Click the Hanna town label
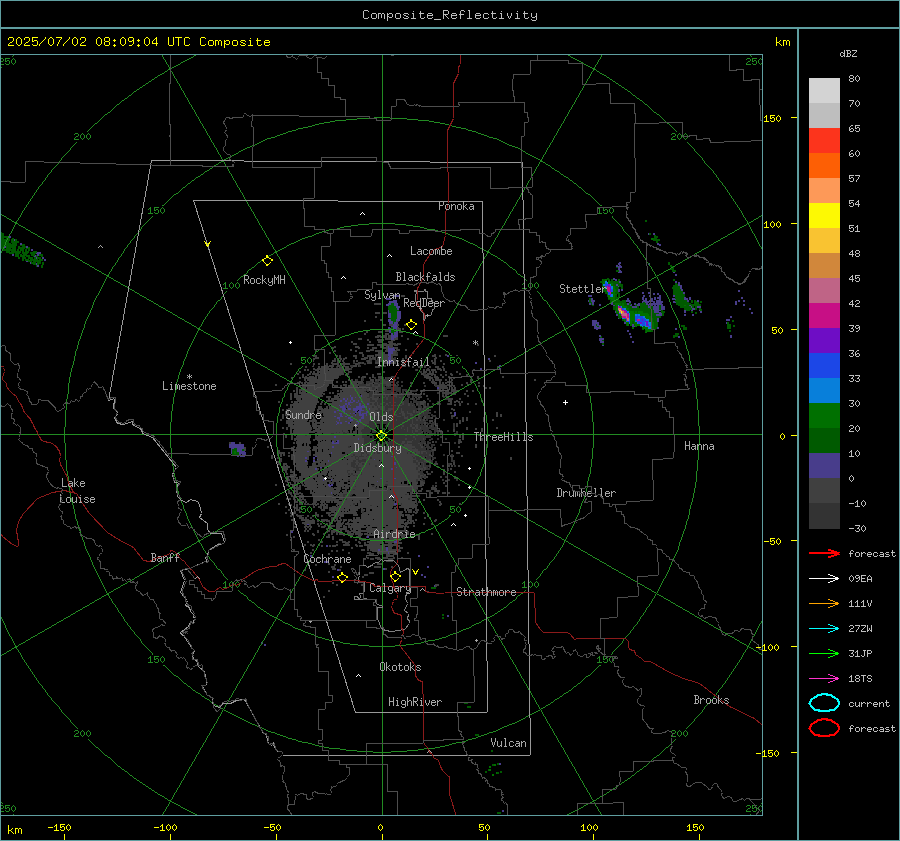 [x=699, y=446]
